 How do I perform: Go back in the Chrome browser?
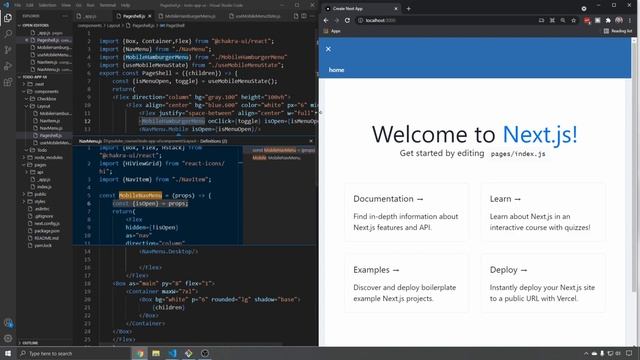click(x=326, y=20)
